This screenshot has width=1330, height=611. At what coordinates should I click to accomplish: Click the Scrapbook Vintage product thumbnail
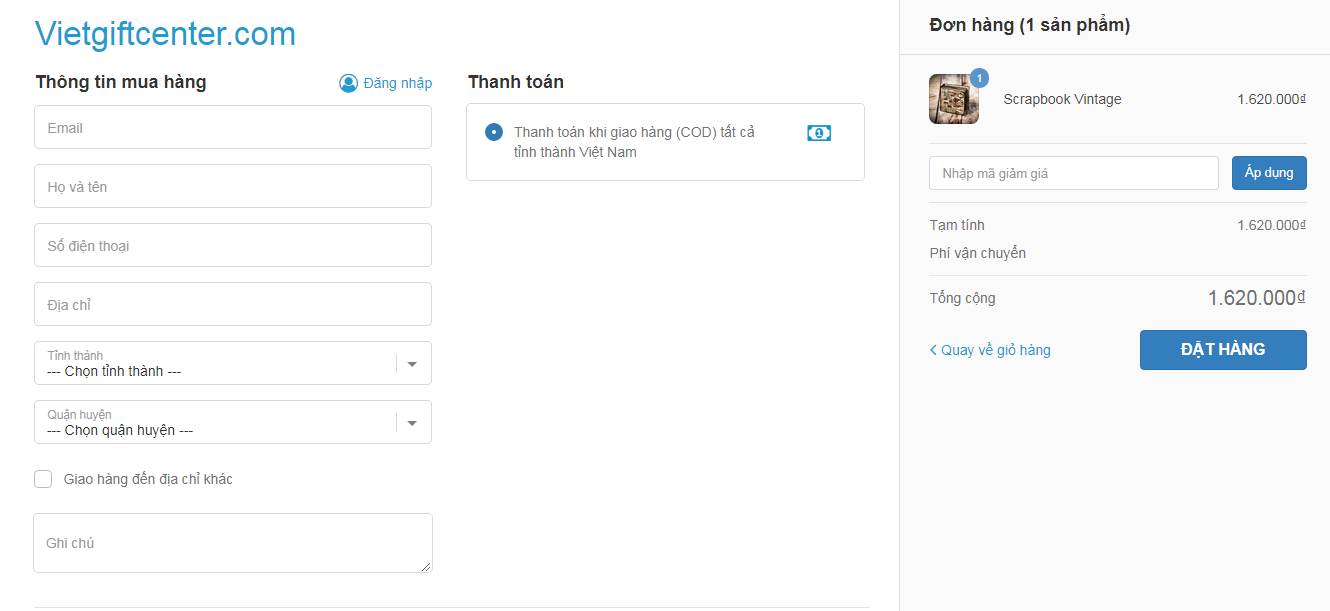tap(954, 99)
